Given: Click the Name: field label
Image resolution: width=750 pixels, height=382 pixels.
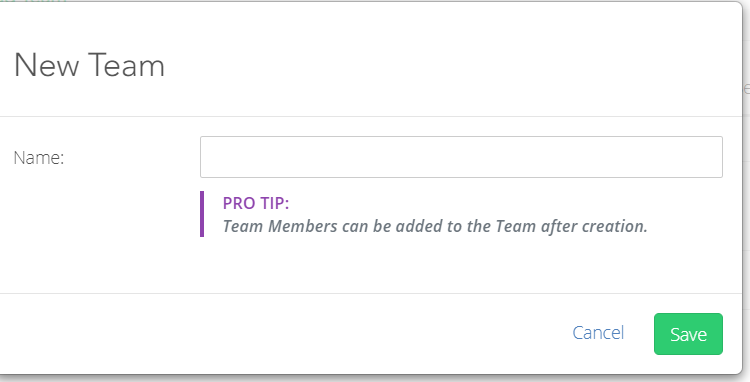Looking at the screenshot, I should tap(39, 157).
